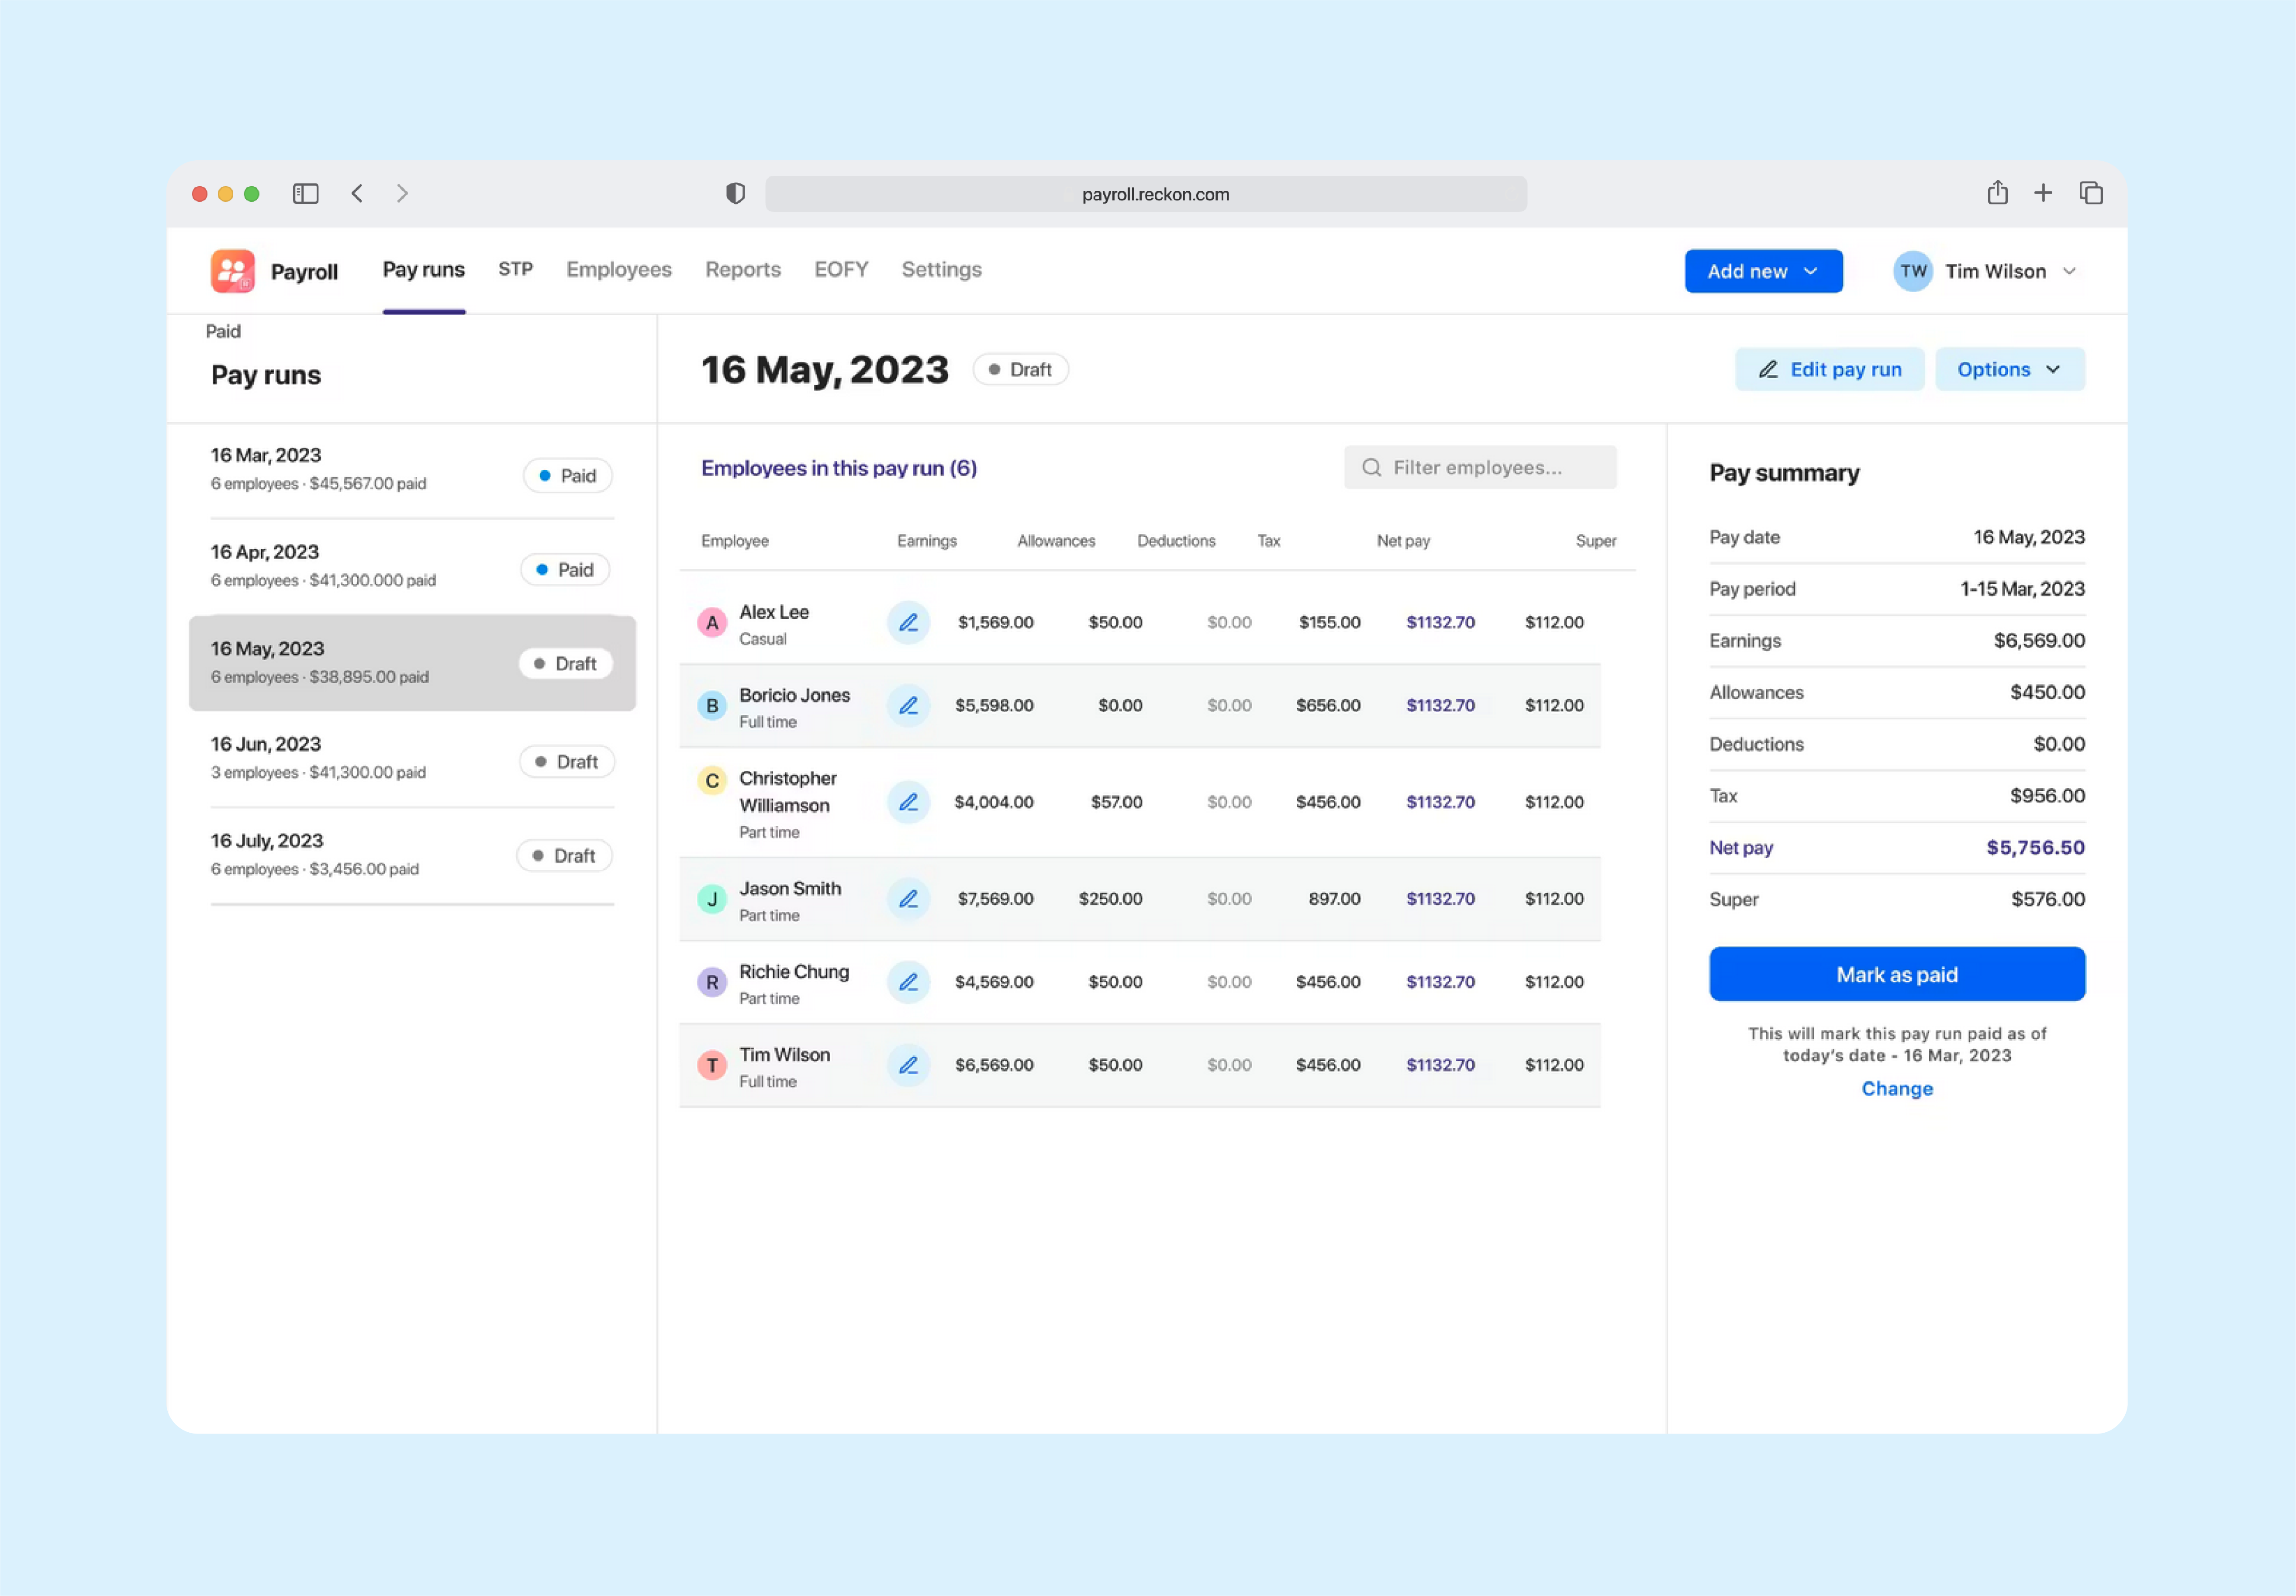The image size is (2296, 1596).
Task: Edit Boricio Jones's pay with pencil icon
Action: [908, 705]
